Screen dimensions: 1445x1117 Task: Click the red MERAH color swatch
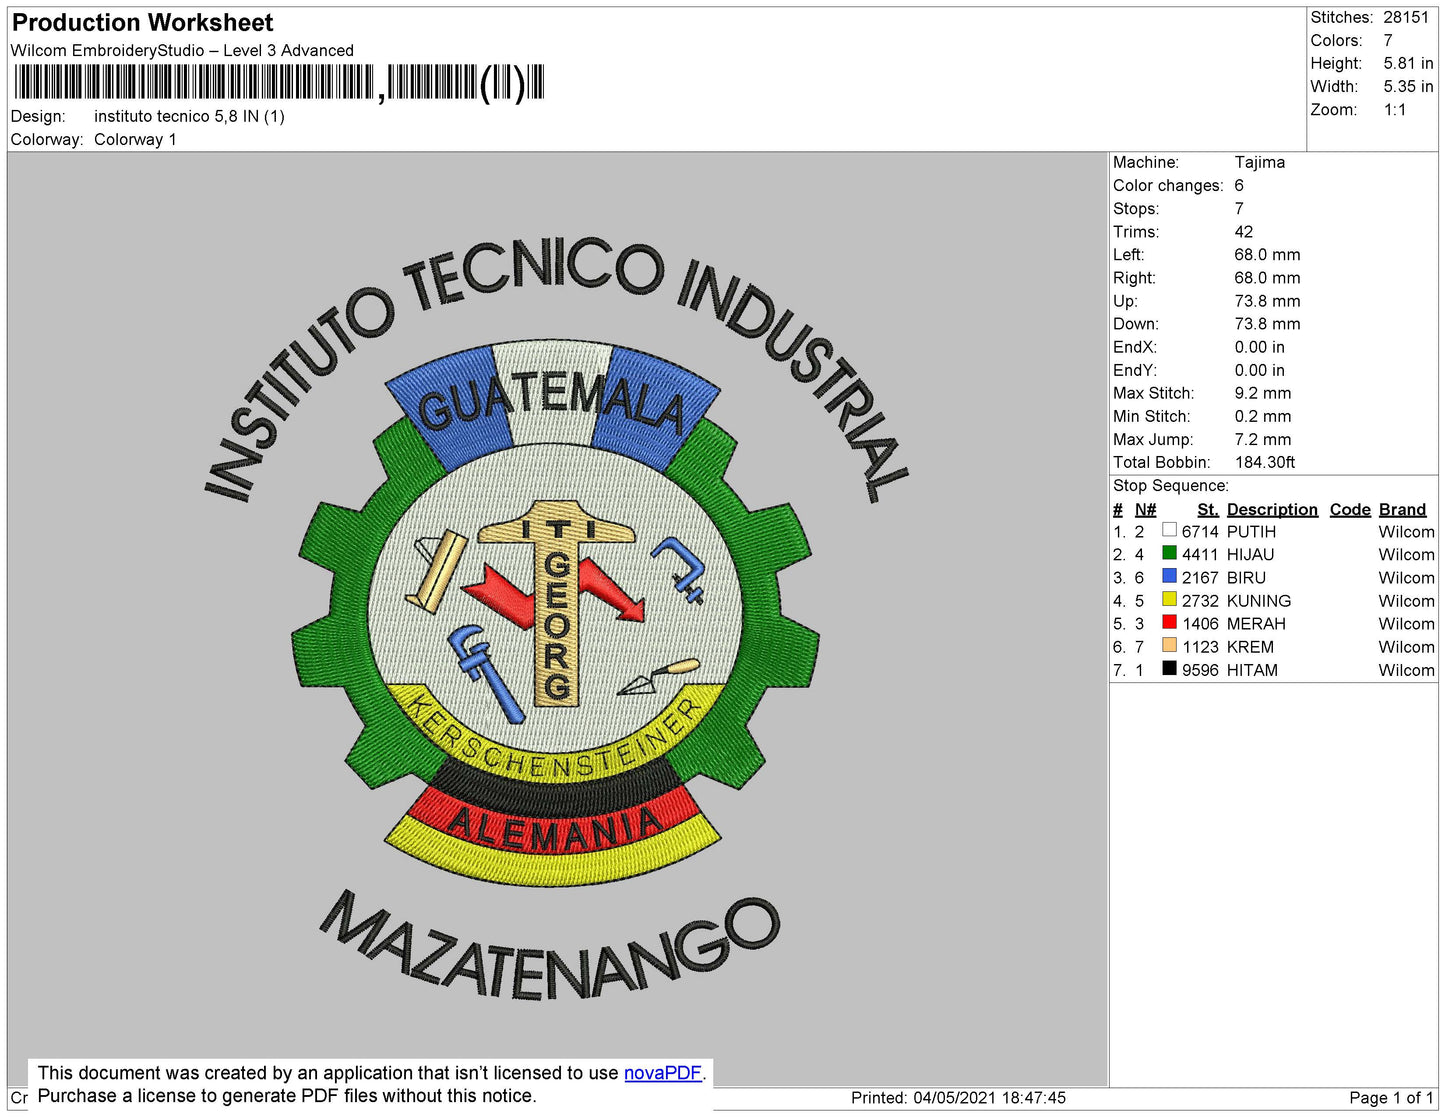coord(1169,622)
